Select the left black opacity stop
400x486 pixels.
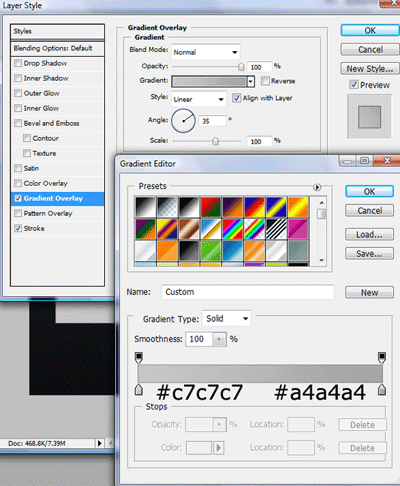click(x=139, y=357)
